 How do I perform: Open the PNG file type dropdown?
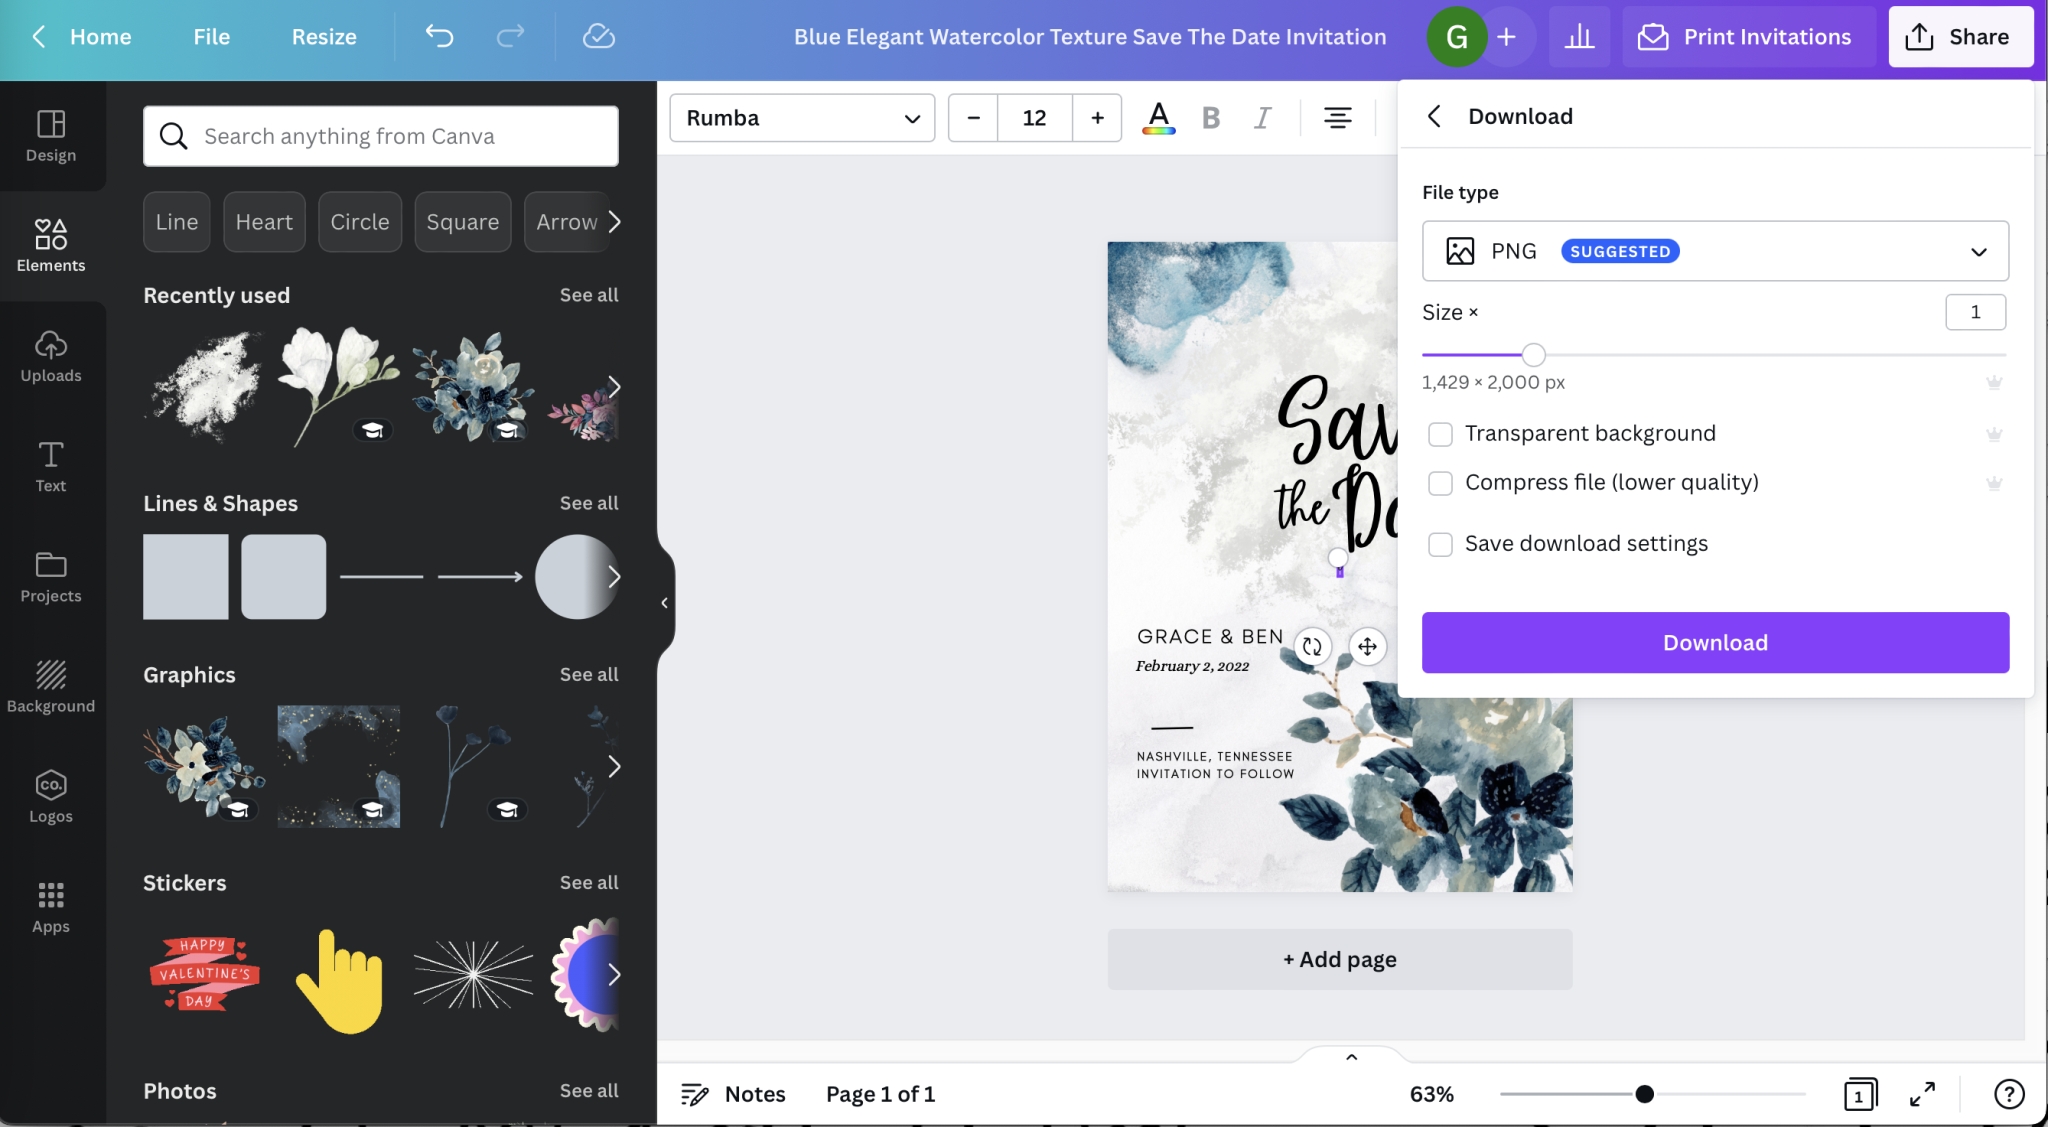click(x=1715, y=251)
